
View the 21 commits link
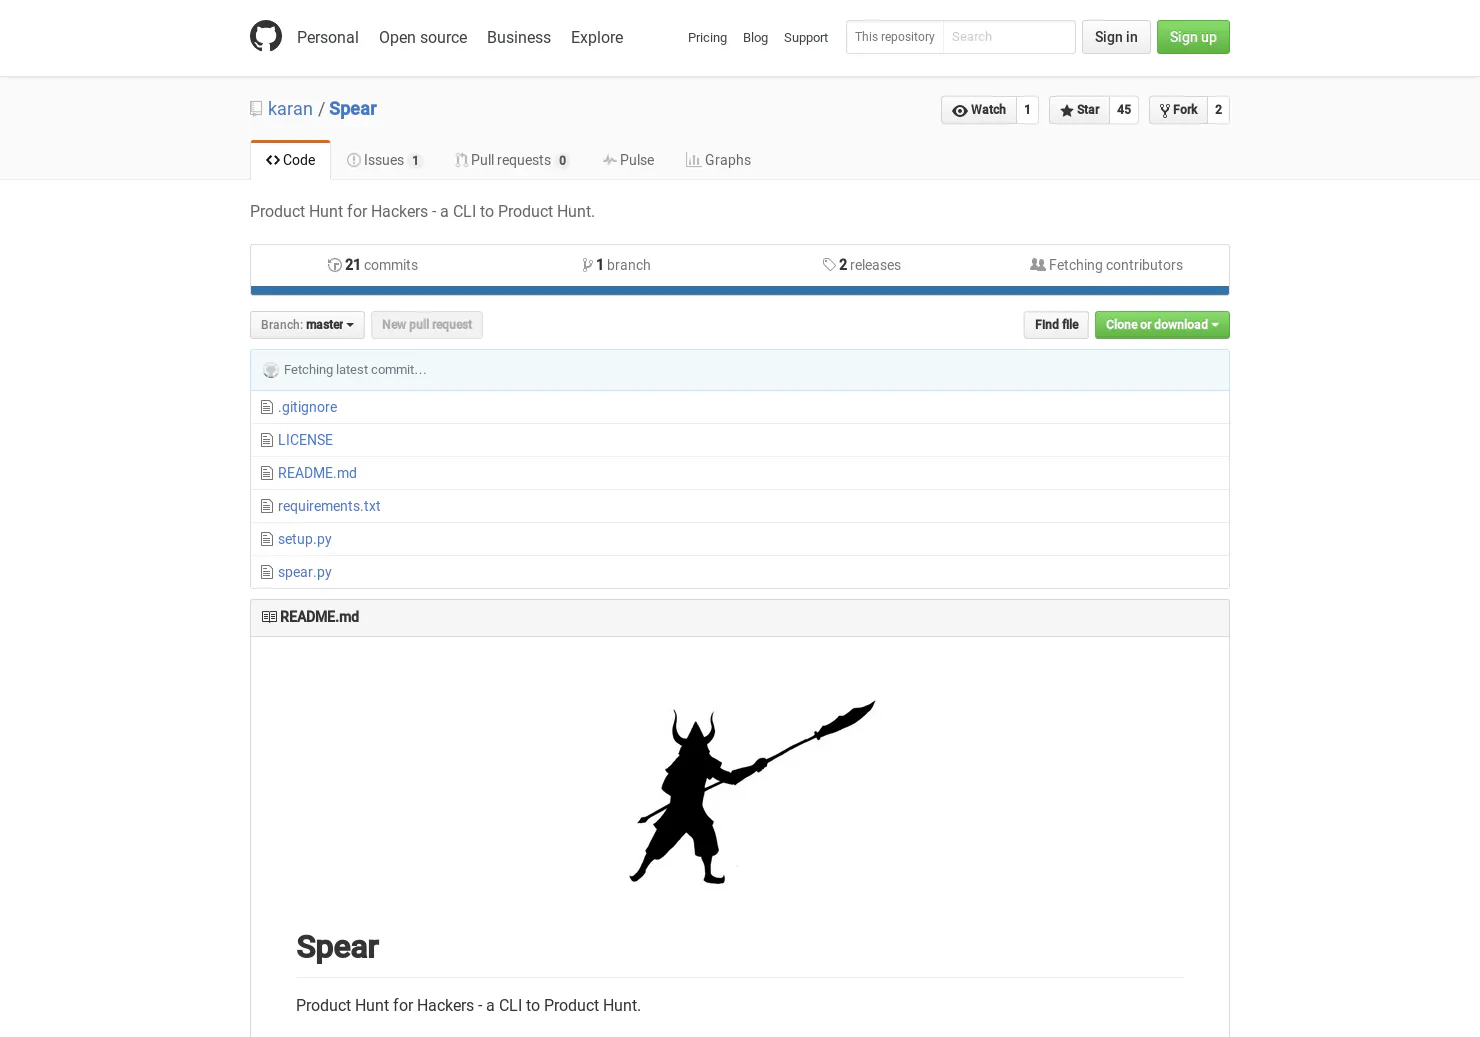pos(373,265)
